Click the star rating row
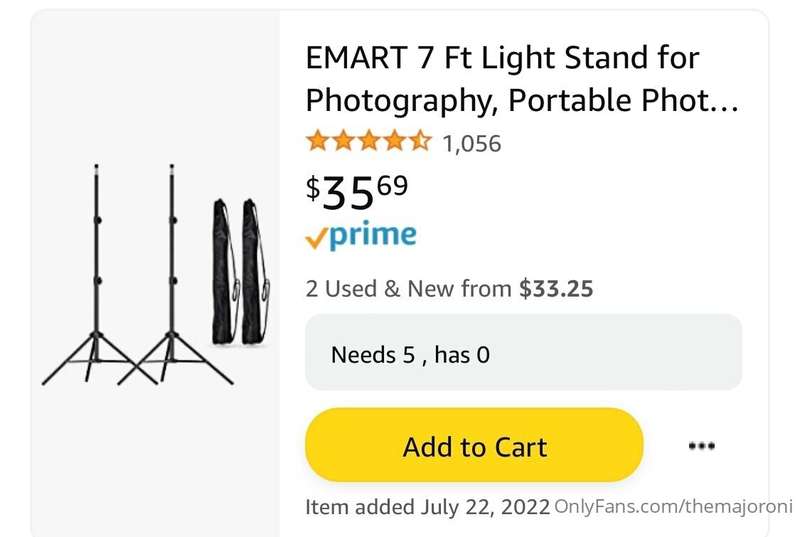The width and height of the screenshot is (800, 537). (x=369, y=141)
